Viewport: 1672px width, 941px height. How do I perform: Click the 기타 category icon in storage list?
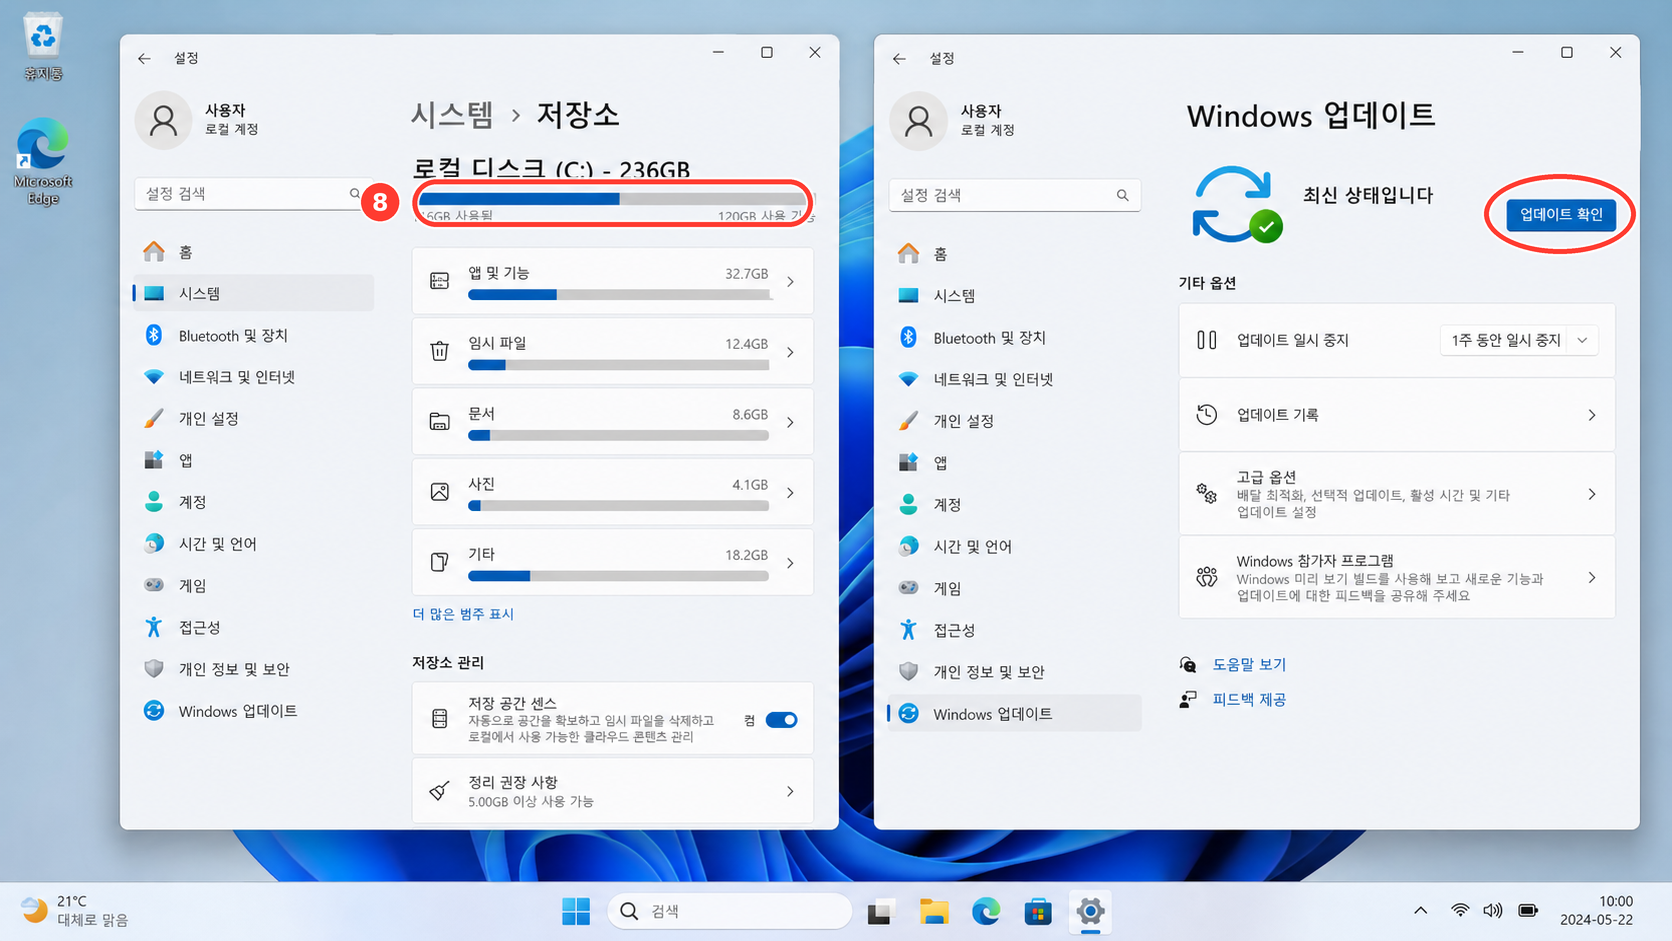(x=439, y=562)
